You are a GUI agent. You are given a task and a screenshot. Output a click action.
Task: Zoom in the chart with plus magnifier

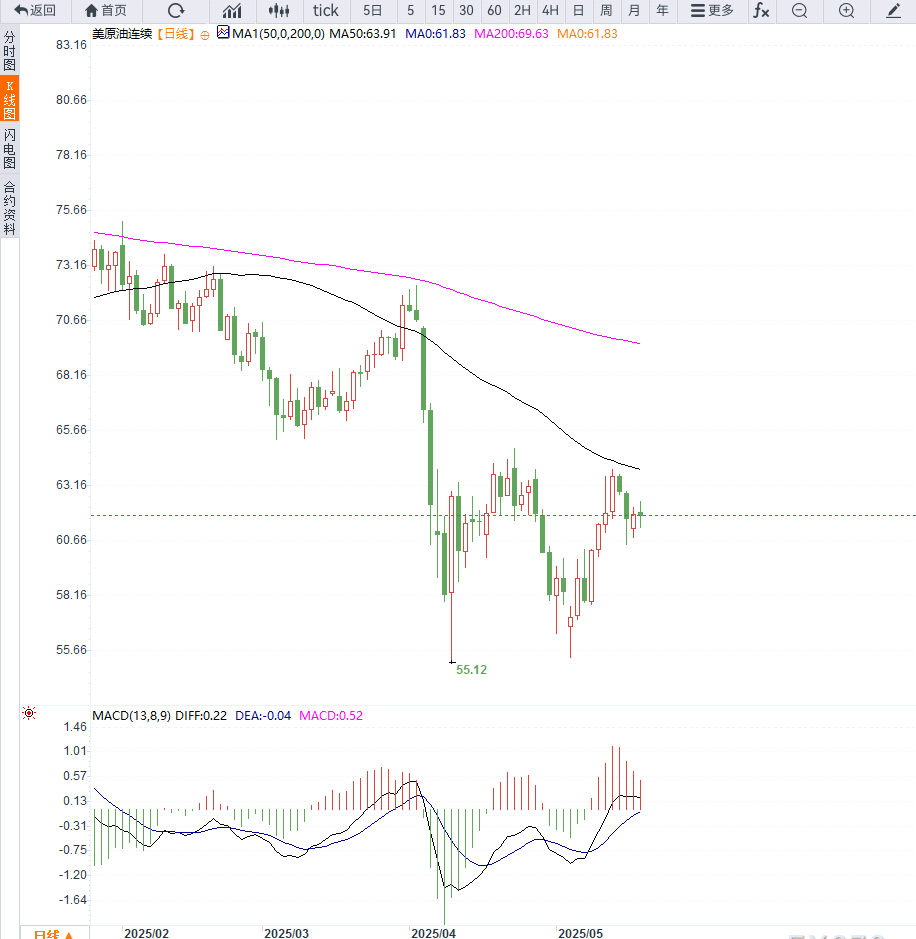(x=846, y=11)
